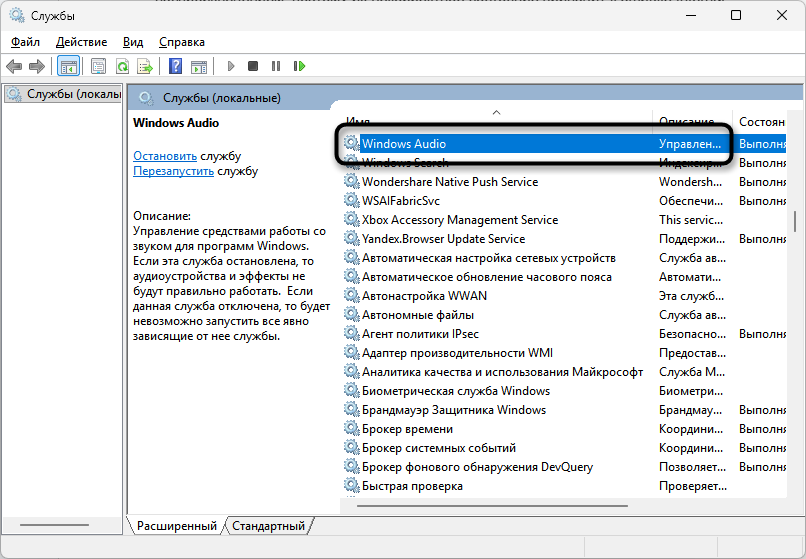The height and width of the screenshot is (559, 806).
Task: Open the Файл menu
Action: (x=25, y=42)
